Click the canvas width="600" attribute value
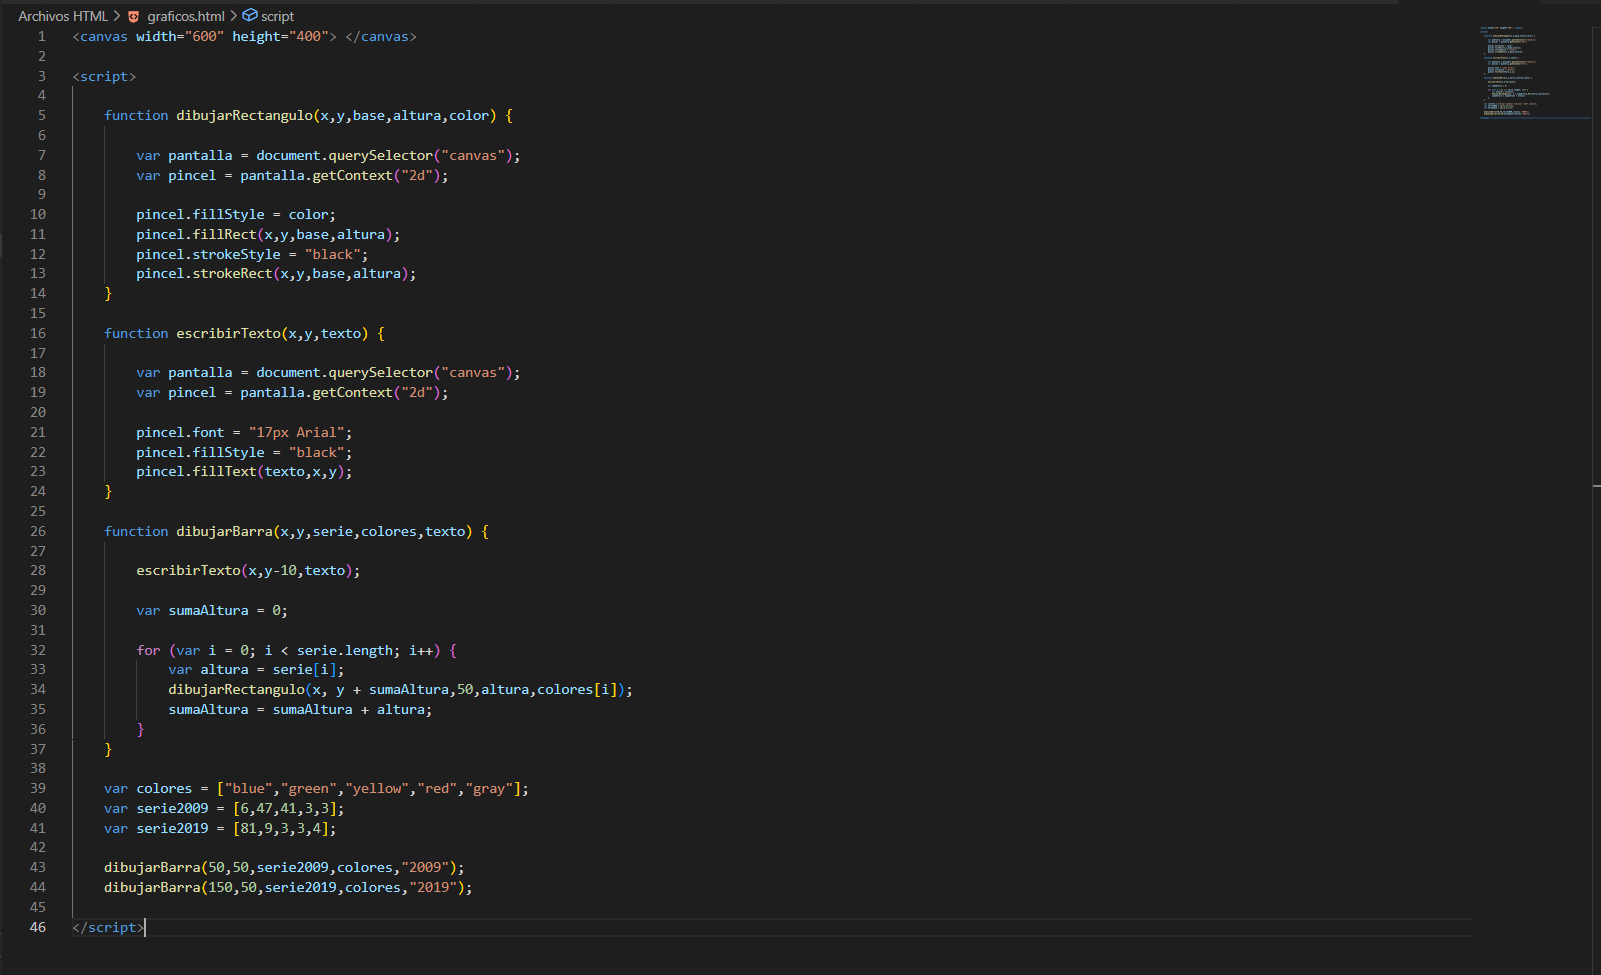Screen dimensions: 1601x975 pyautogui.click(x=204, y=36)
